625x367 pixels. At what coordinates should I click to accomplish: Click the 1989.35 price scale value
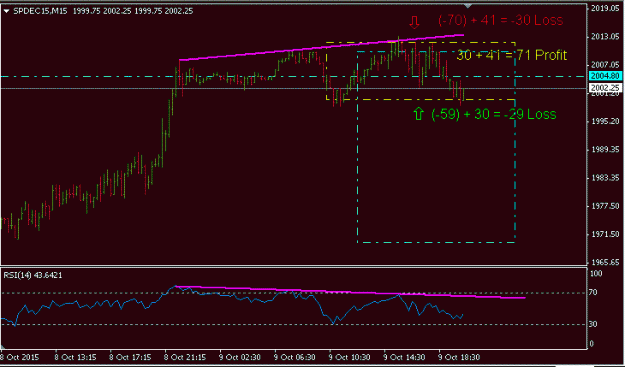(x=605, y=150)
